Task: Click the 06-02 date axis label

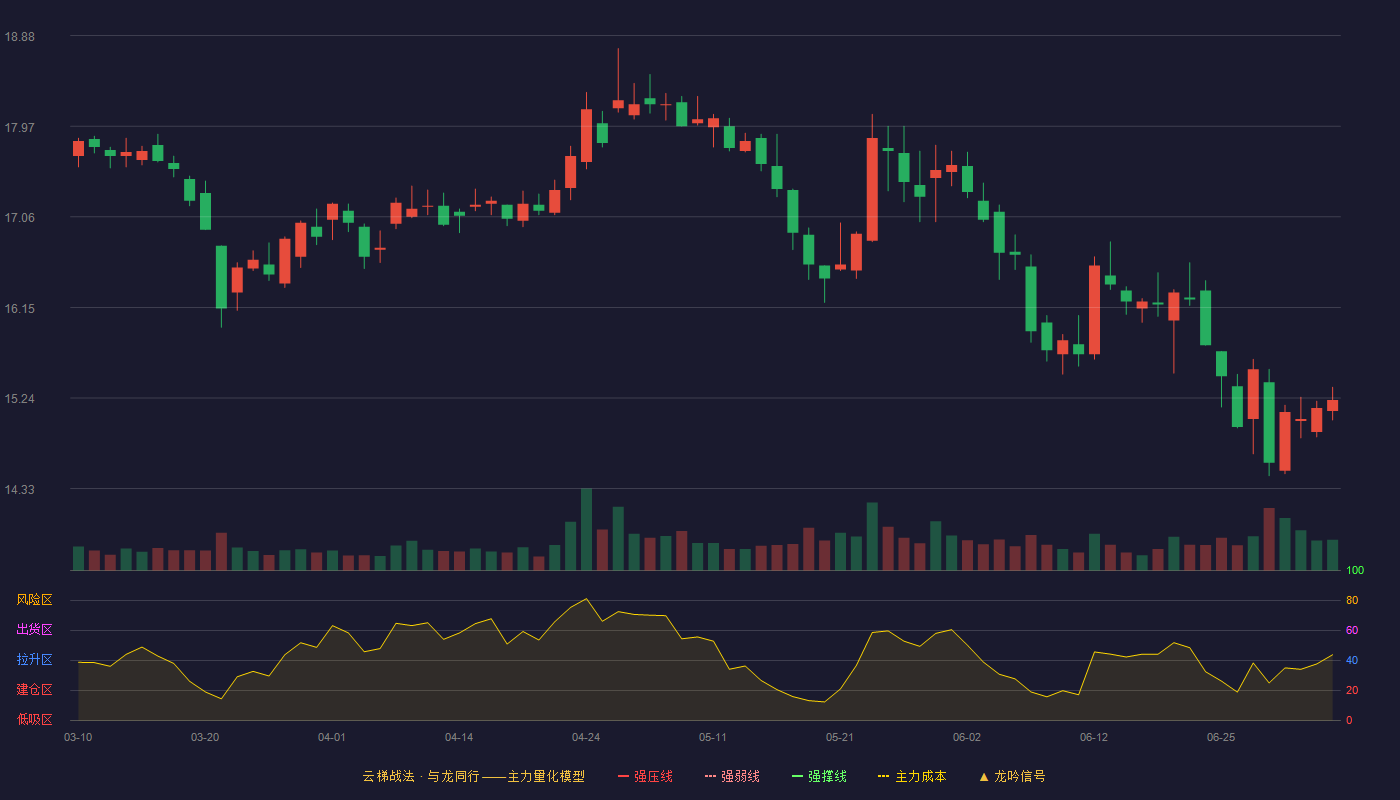Action: (x=967, y=737)
